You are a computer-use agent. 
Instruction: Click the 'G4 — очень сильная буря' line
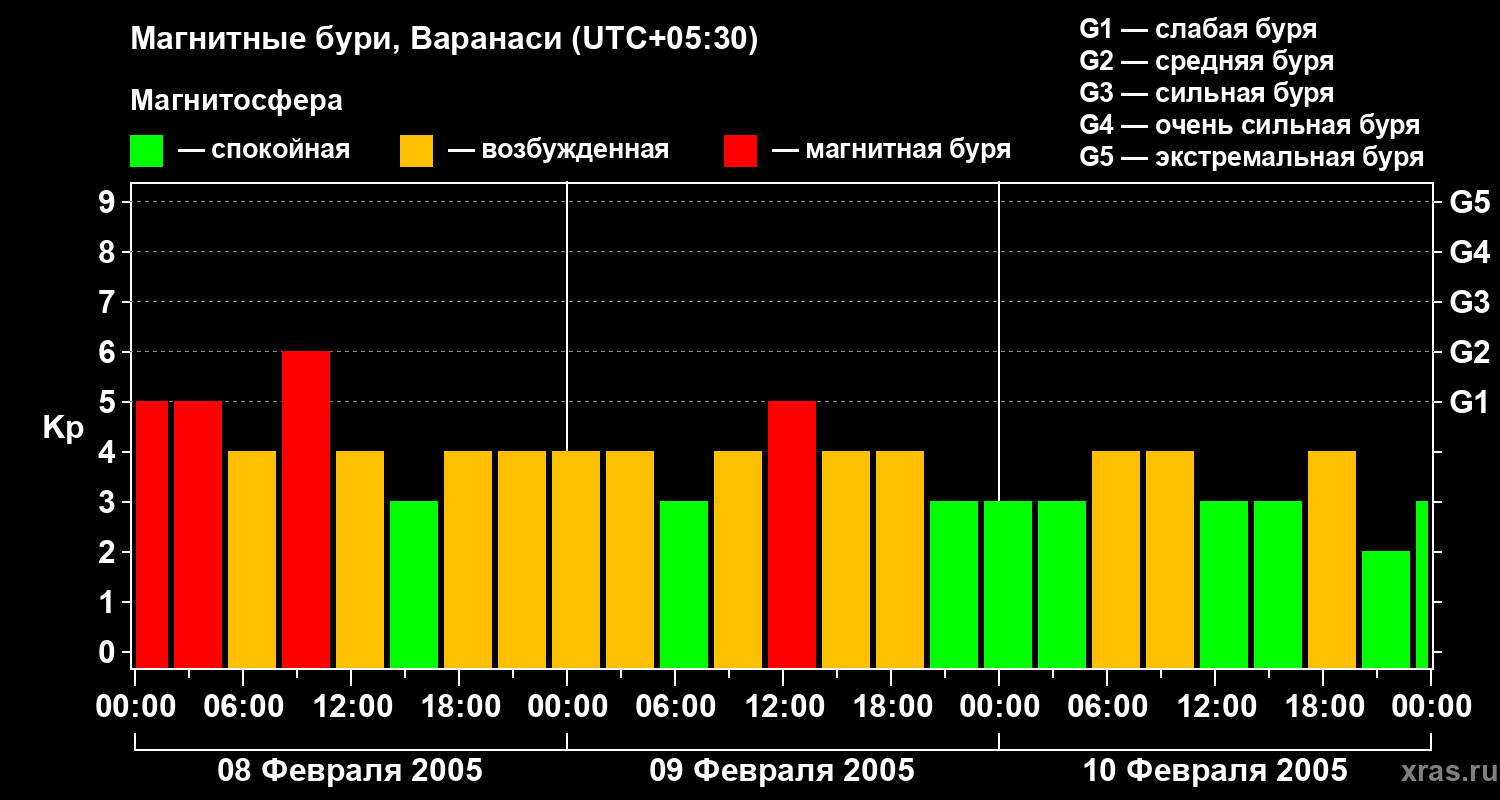1249,125
